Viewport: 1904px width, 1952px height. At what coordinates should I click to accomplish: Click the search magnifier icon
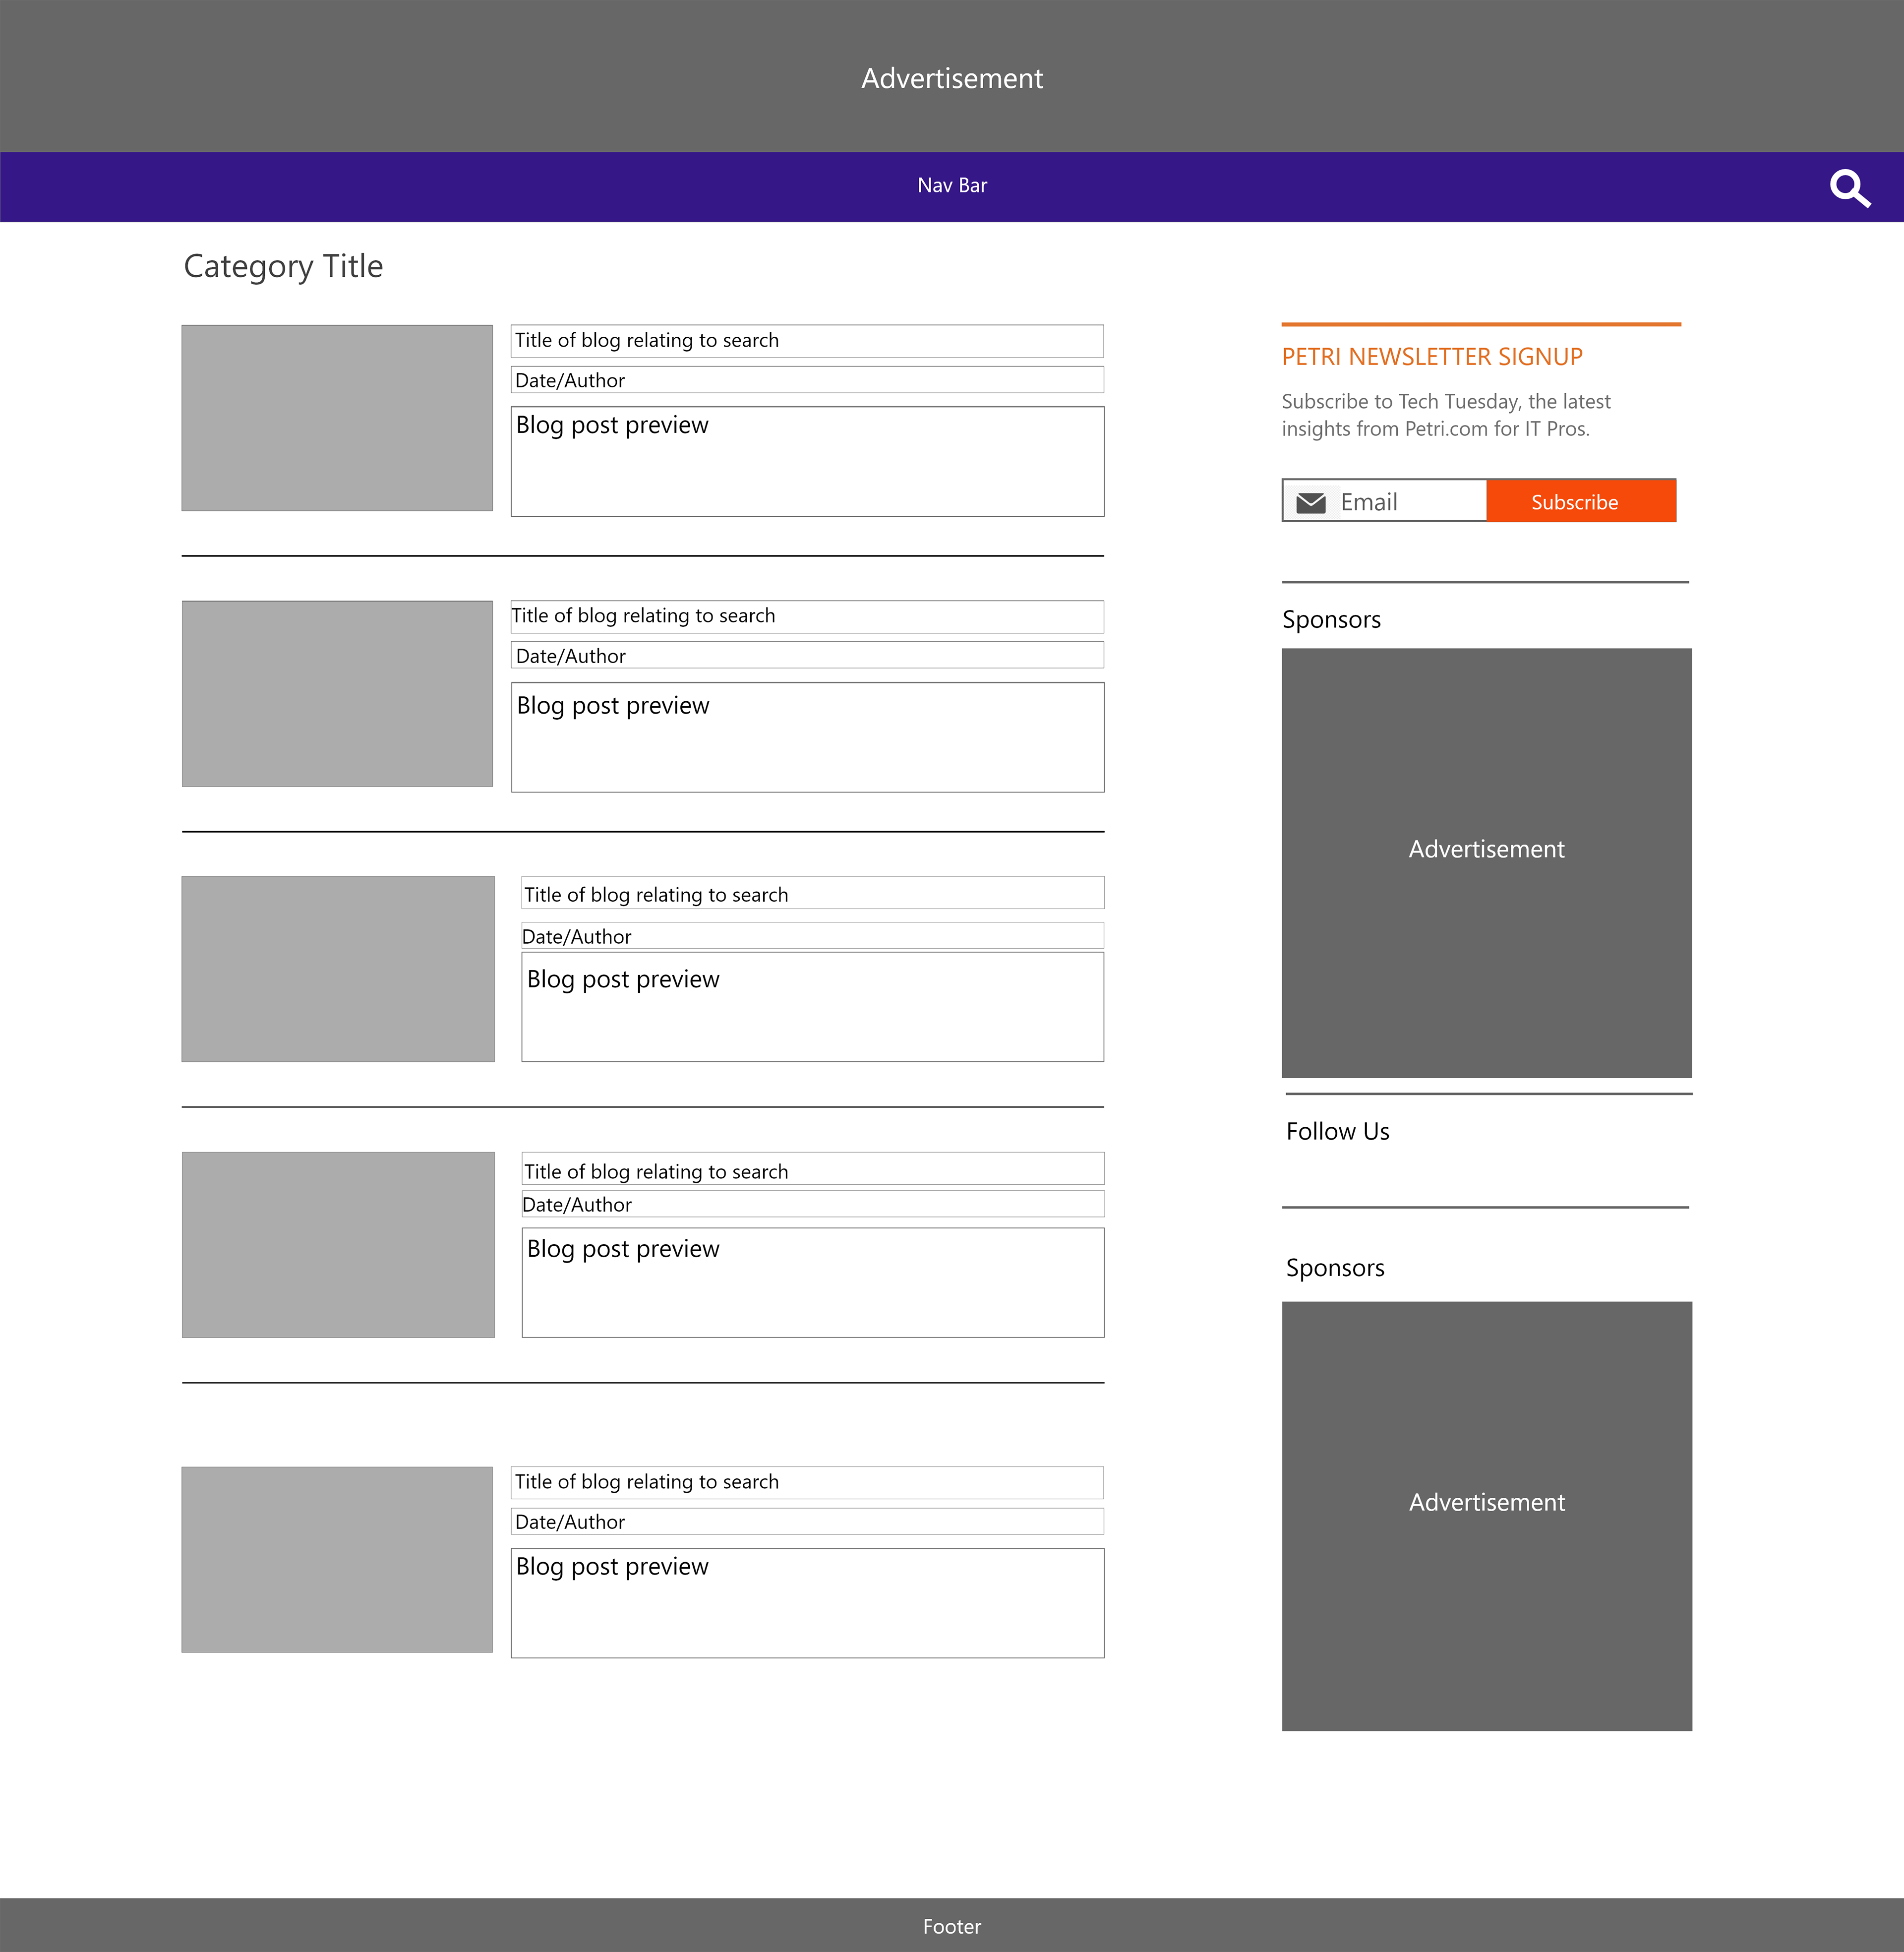click(x=1849, y=187)
